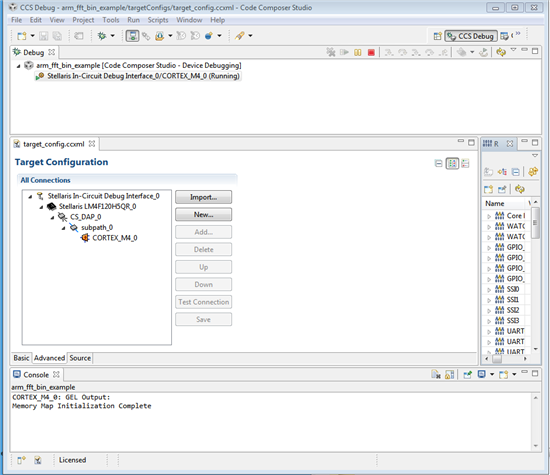Click the Add... button
This screenshot has height=475, width=550.
[x=203, y=232]
